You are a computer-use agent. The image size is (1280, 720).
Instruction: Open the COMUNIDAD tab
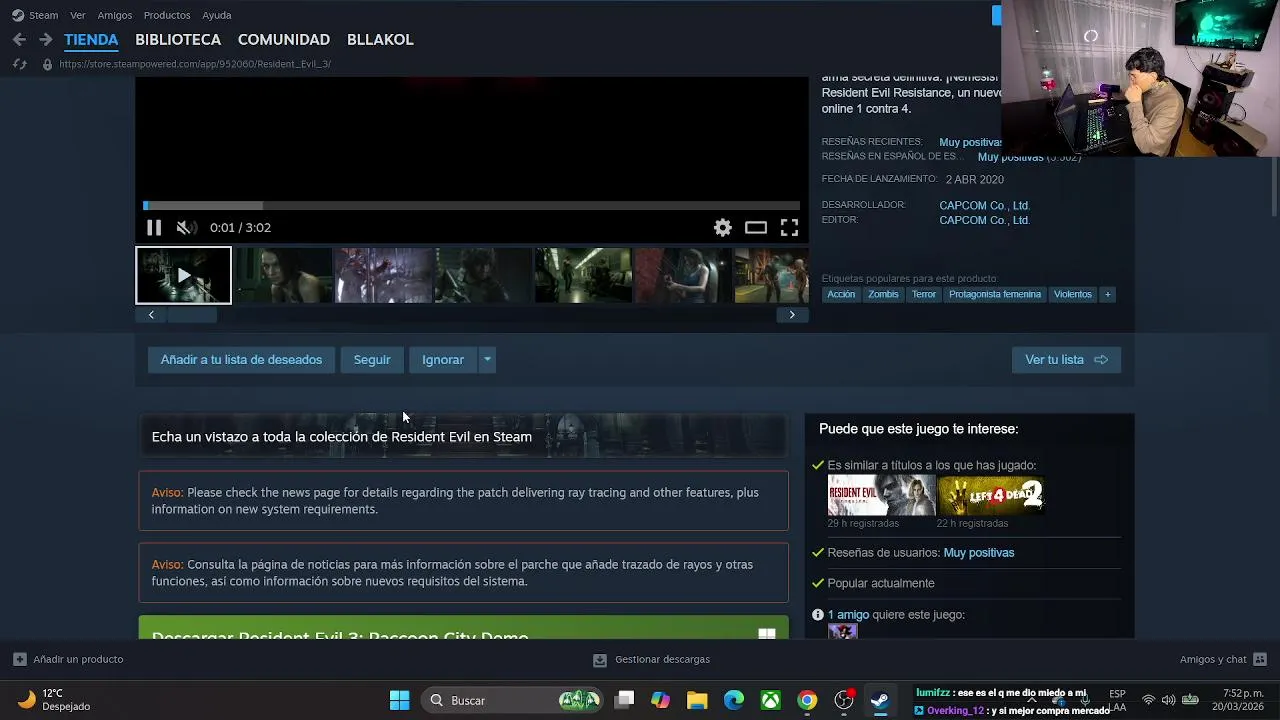[x=284, y=39]
